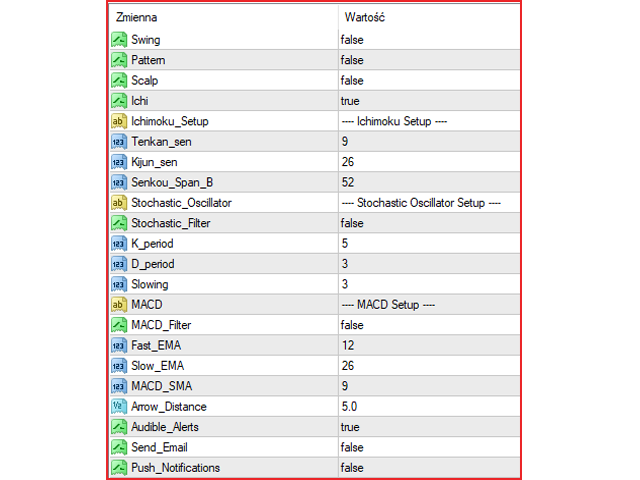This screenshot has width=640, height=480.
Task: Click the integer icon beside Slow_EMA
Action: tap(119, 366)
